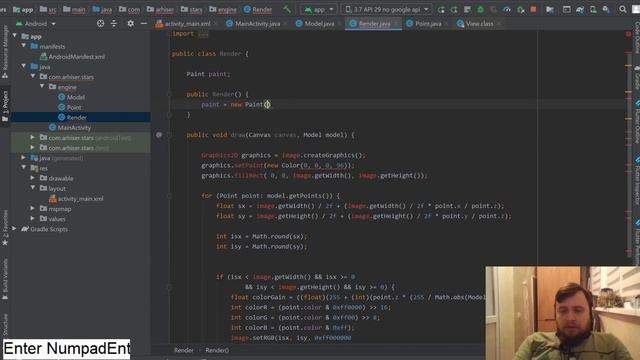
Task: Collapse the com.arhiser.stars package node
Action: [33, 76]
